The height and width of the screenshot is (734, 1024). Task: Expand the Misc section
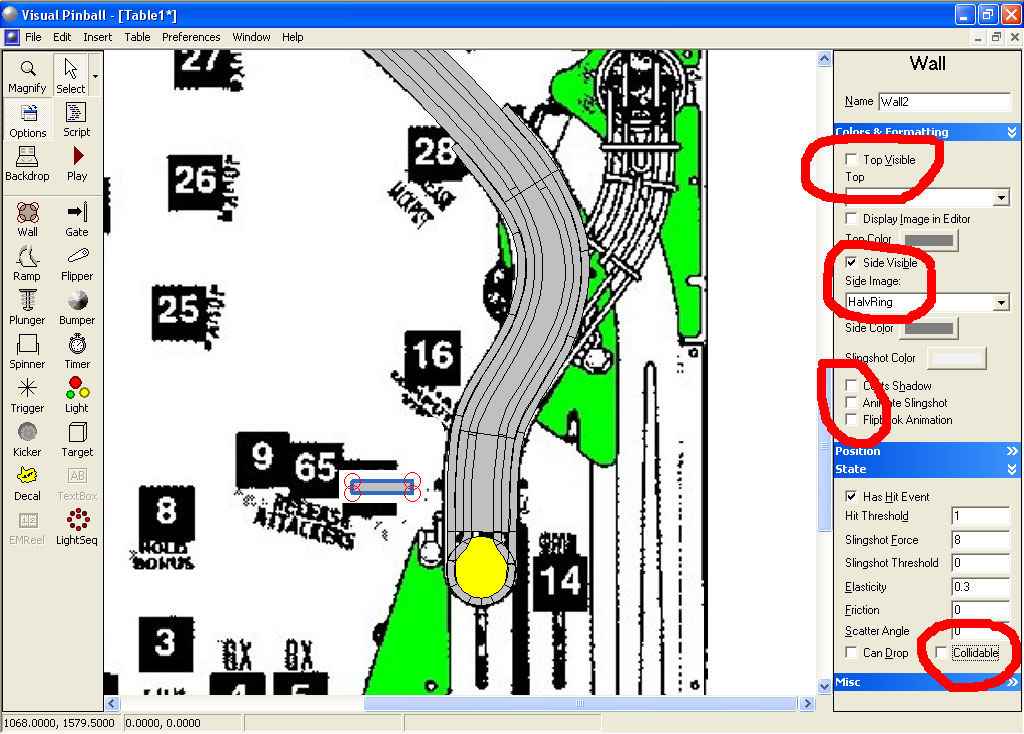[926, 682]
